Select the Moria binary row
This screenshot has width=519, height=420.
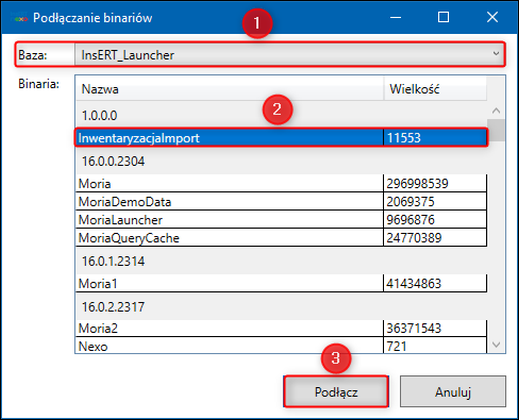pos(281,183)
